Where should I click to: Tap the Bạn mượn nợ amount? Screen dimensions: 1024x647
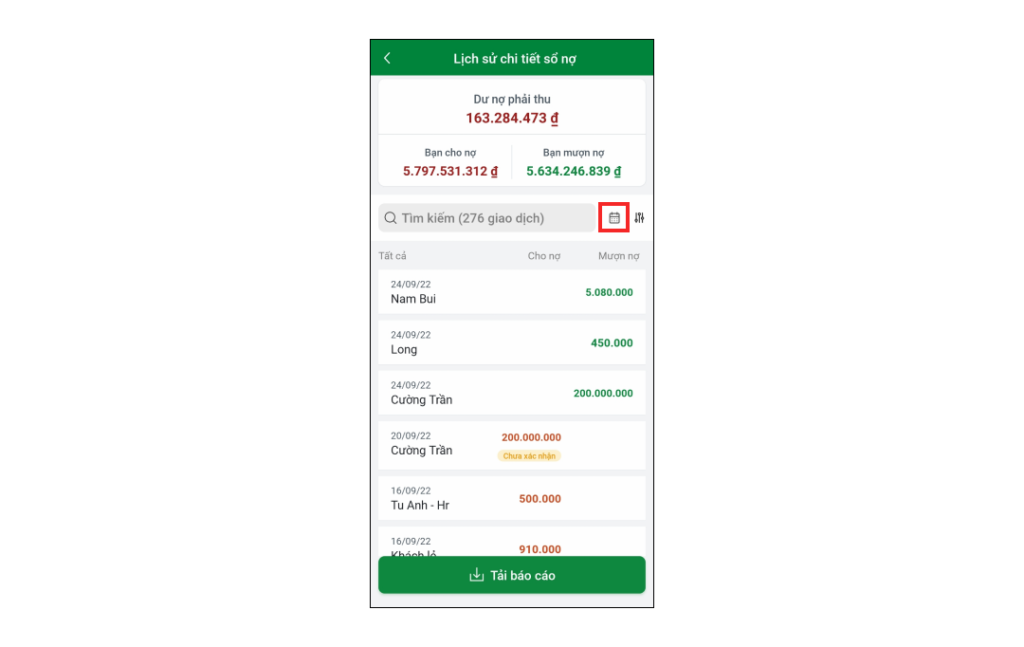tap(573, 171)
